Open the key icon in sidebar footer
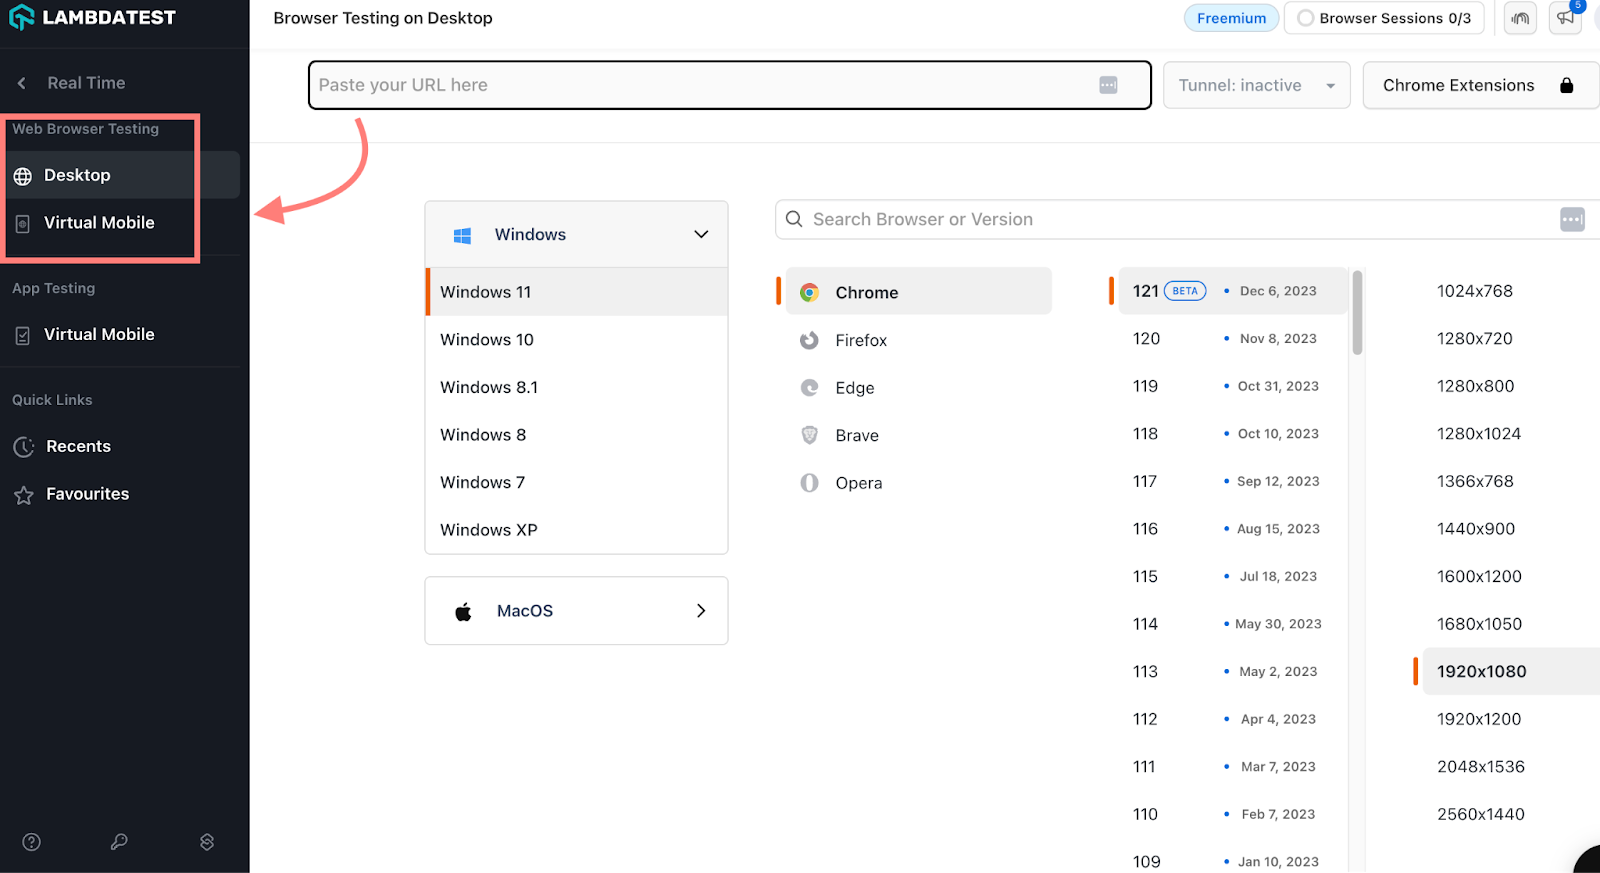 coord(119,842)
